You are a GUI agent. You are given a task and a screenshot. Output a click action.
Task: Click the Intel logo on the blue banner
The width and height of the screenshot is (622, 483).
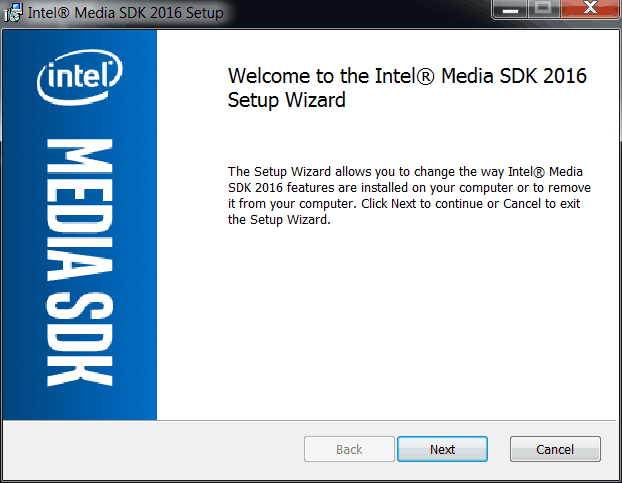(x=80, y=77)
